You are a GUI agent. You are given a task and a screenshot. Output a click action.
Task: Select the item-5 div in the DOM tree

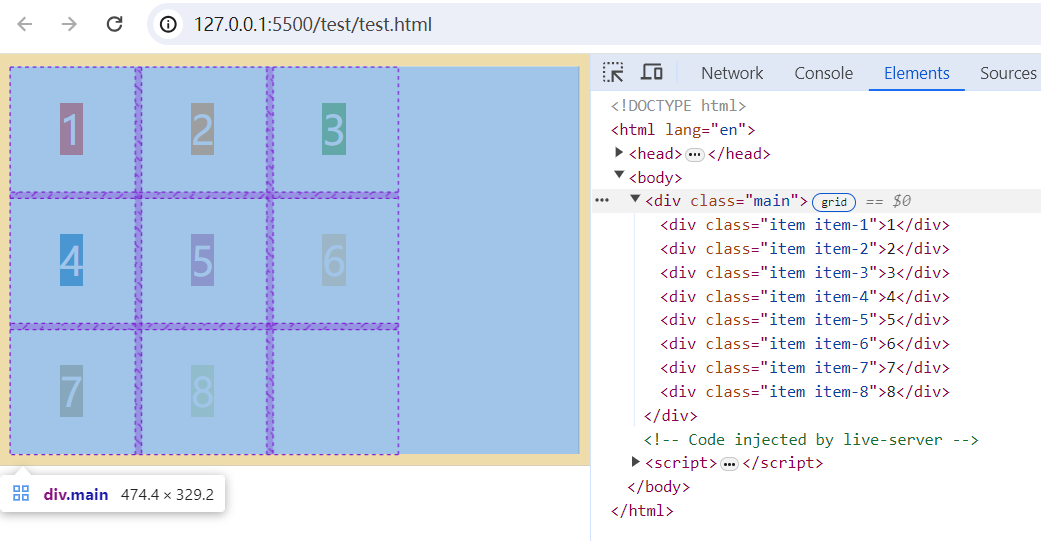click(805, 320)
